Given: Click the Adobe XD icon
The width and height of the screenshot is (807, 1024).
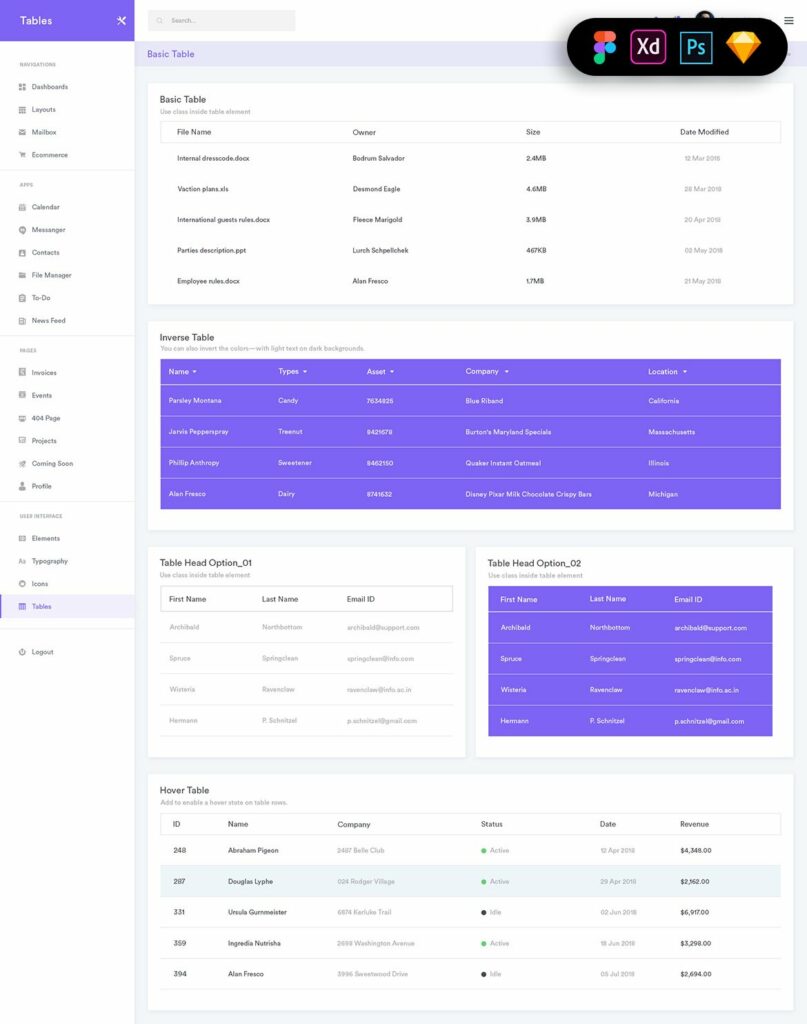Looking at the screenshot, I should tap(647, 46).
